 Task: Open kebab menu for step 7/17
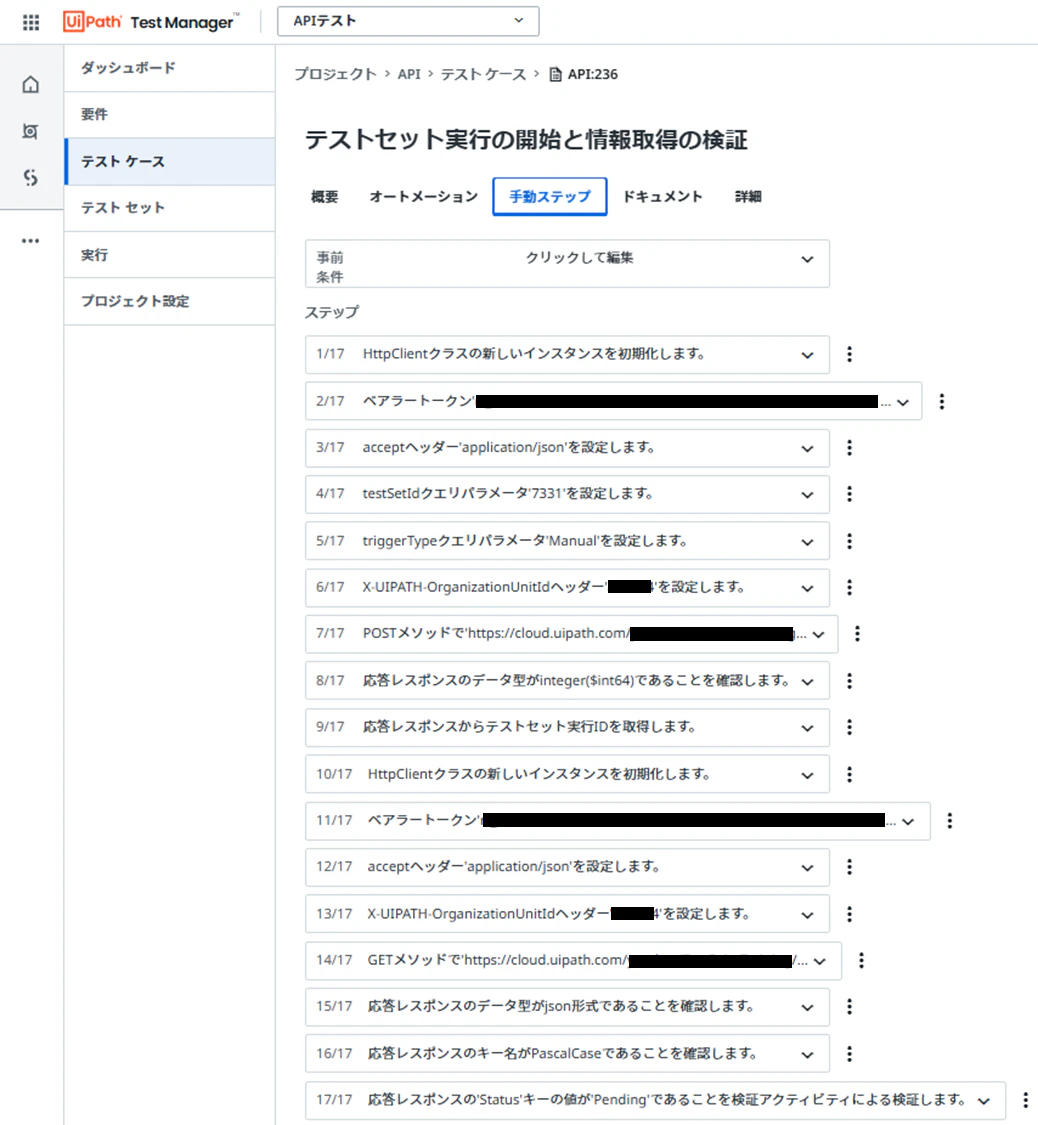coord(857,634)
